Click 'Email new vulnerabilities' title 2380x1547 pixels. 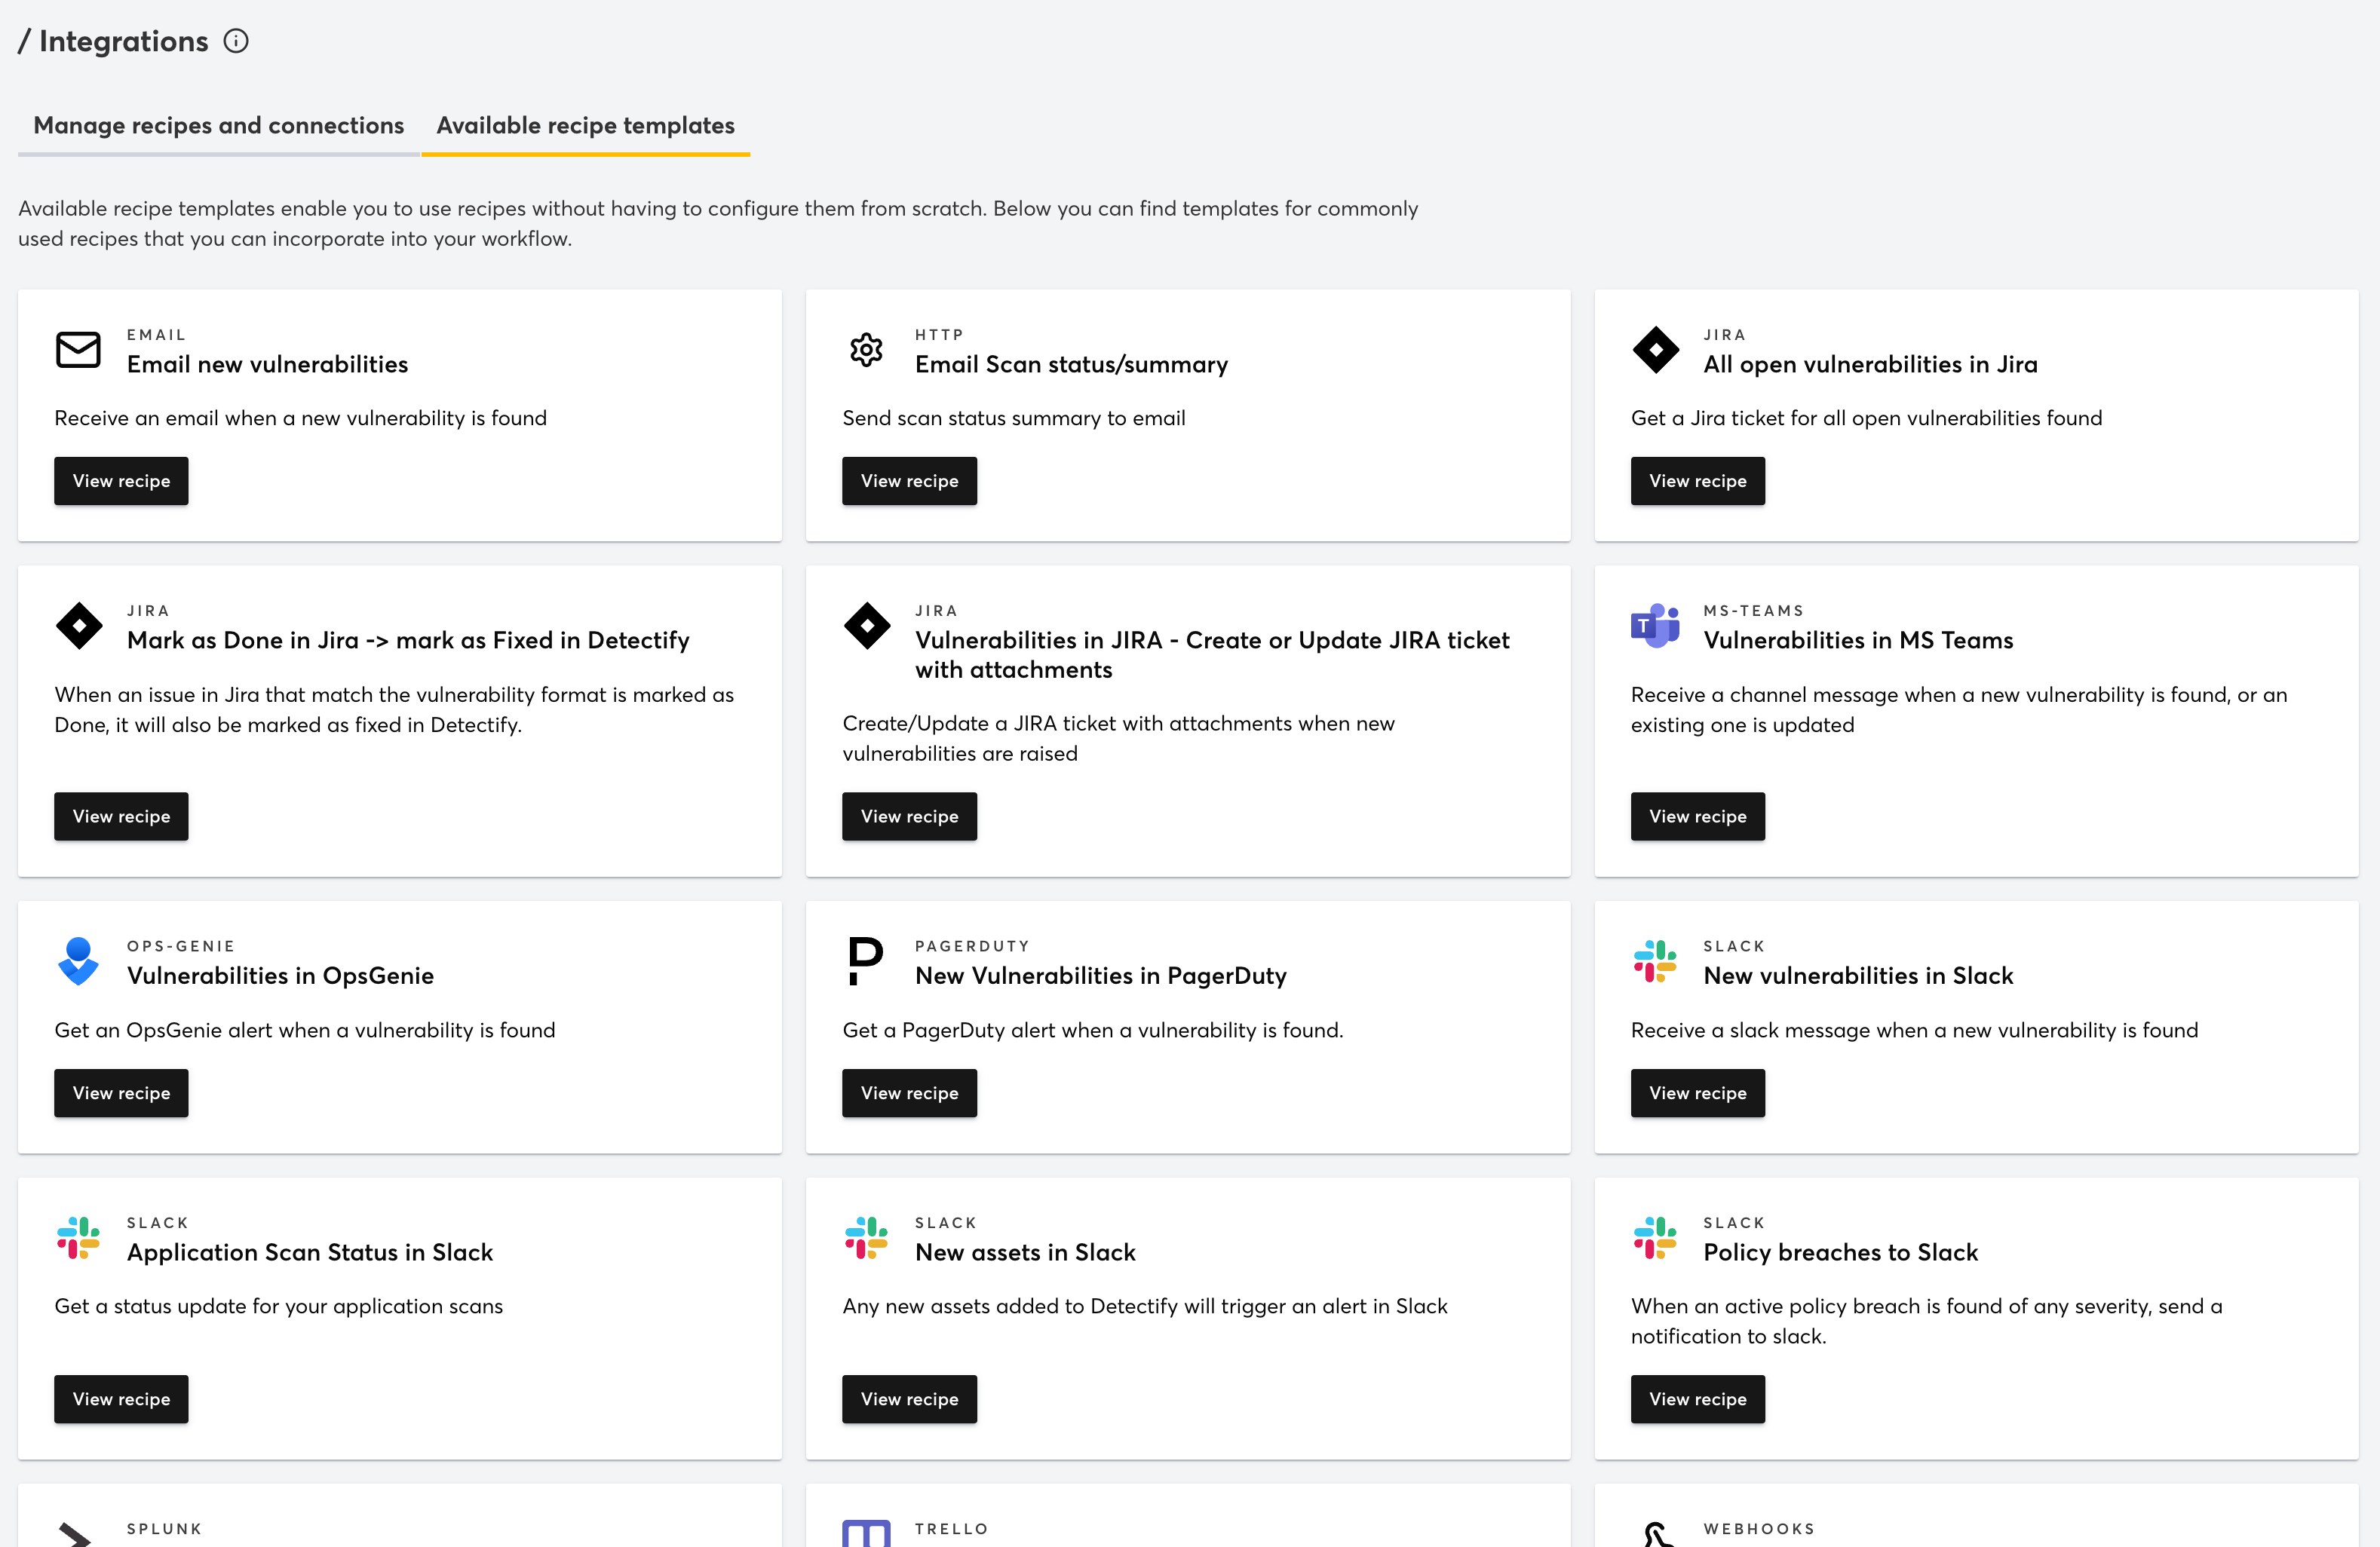tap(267, 364)
